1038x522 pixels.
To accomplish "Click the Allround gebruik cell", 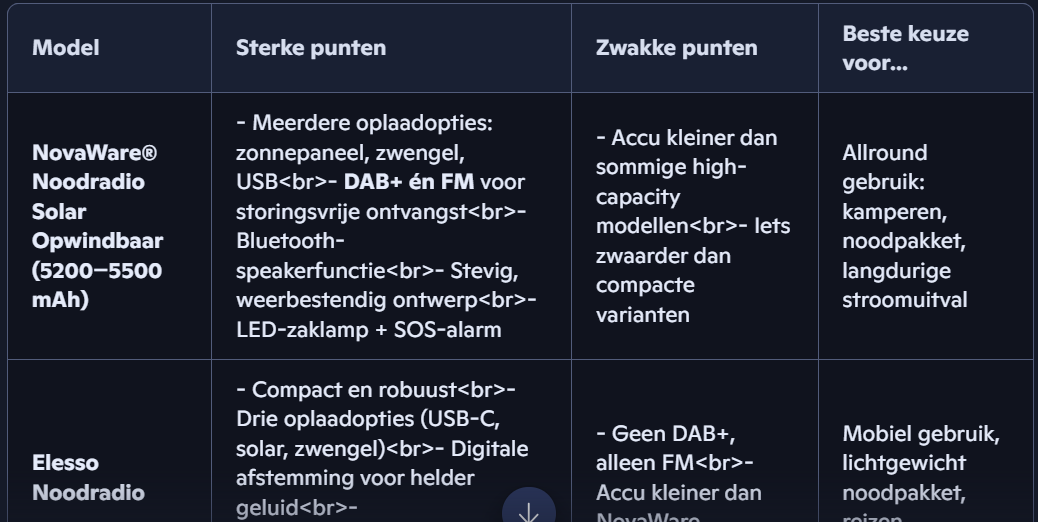I will (x=904, y=226).
